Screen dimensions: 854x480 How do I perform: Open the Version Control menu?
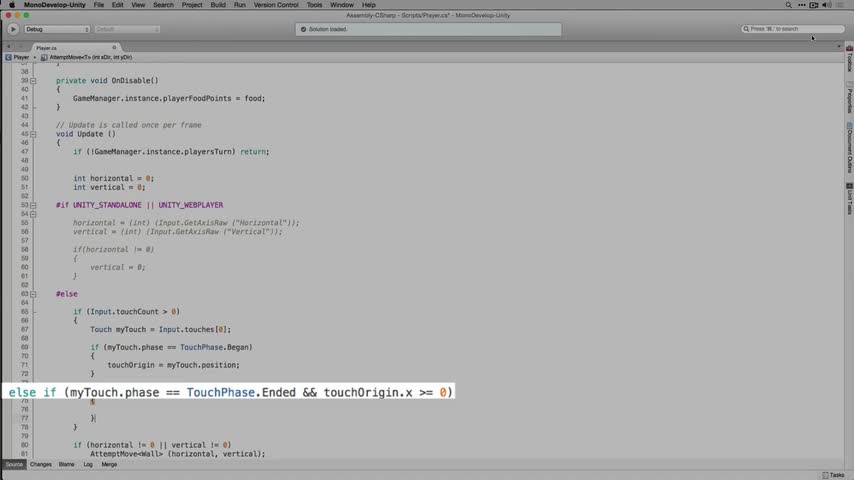(276, 5)
